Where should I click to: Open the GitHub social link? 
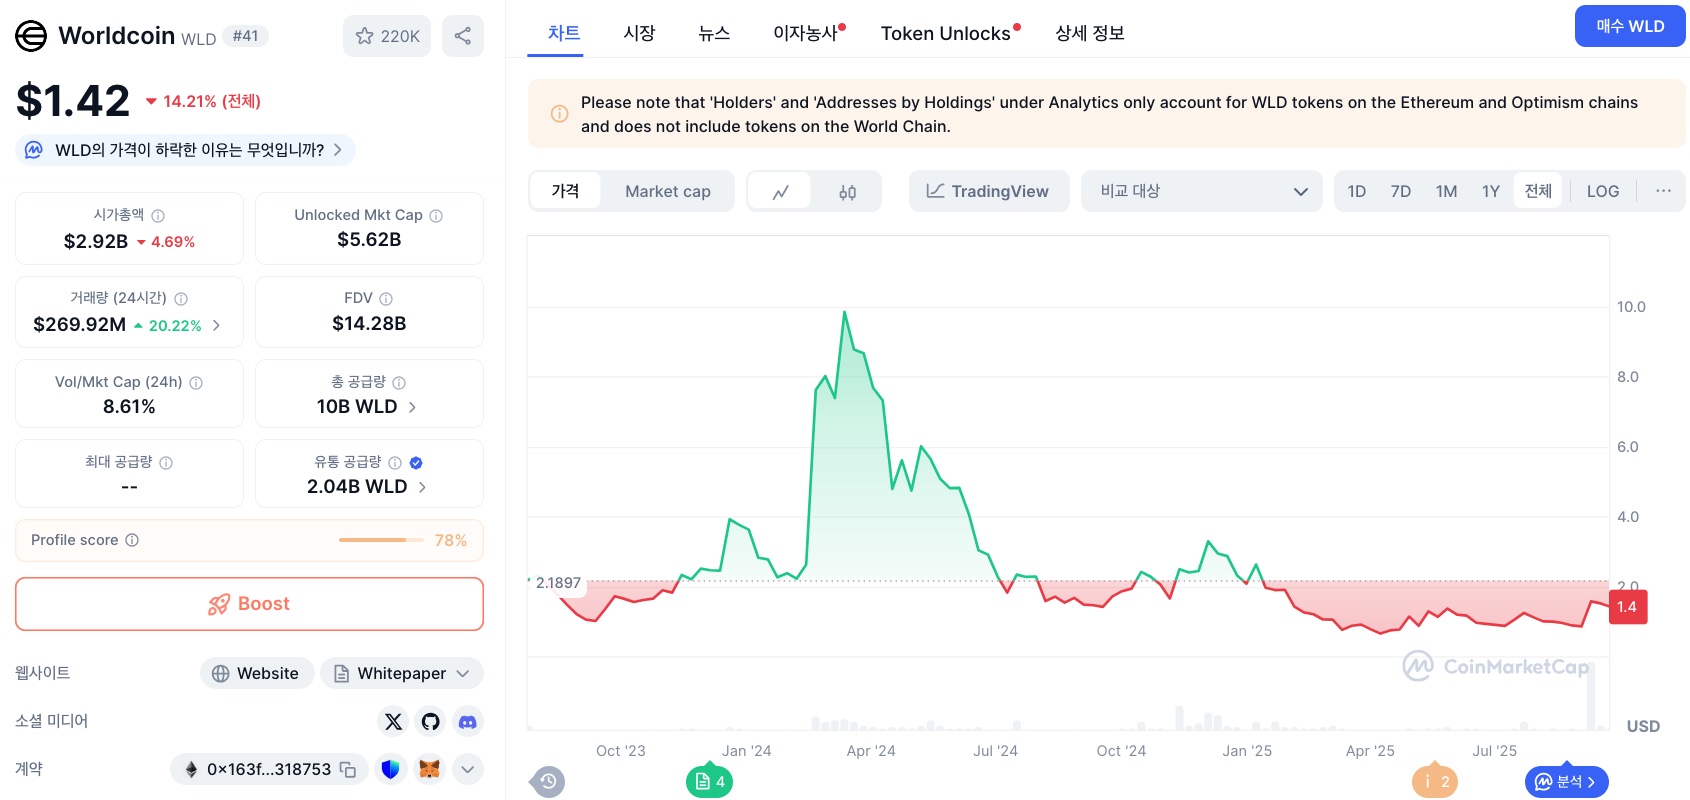430,721
